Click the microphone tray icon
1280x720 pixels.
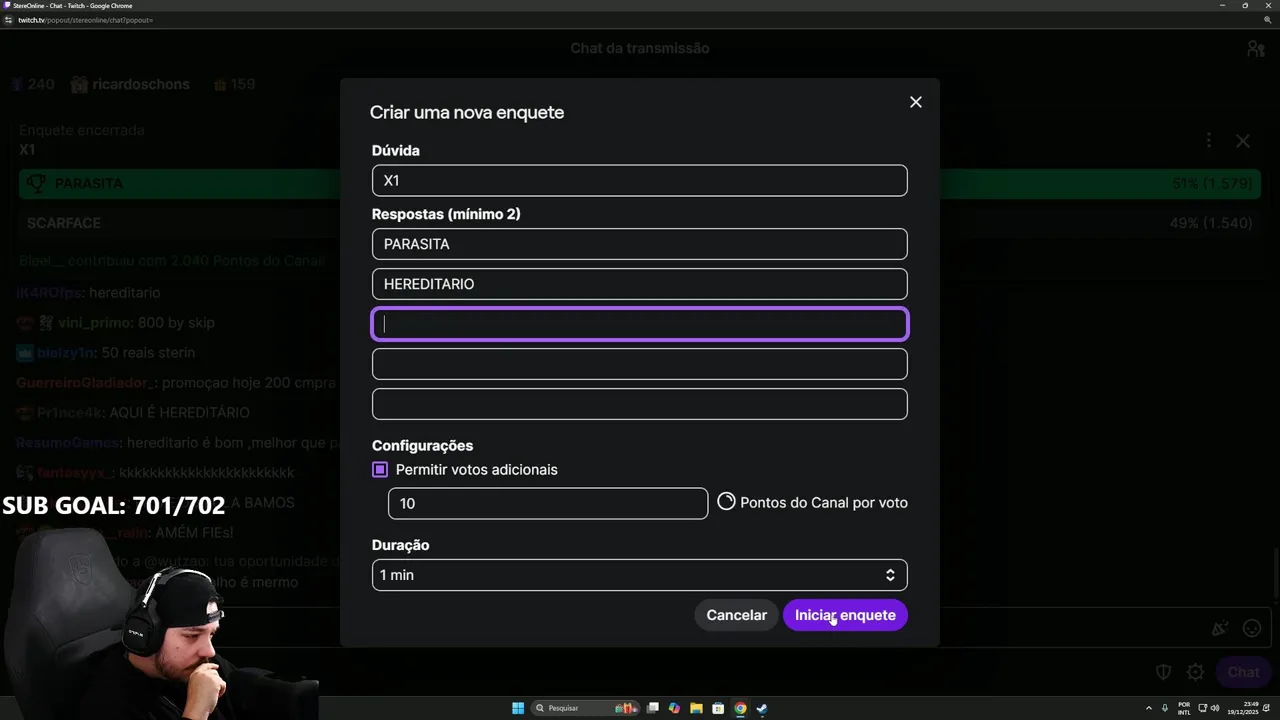pos(1165,708)
